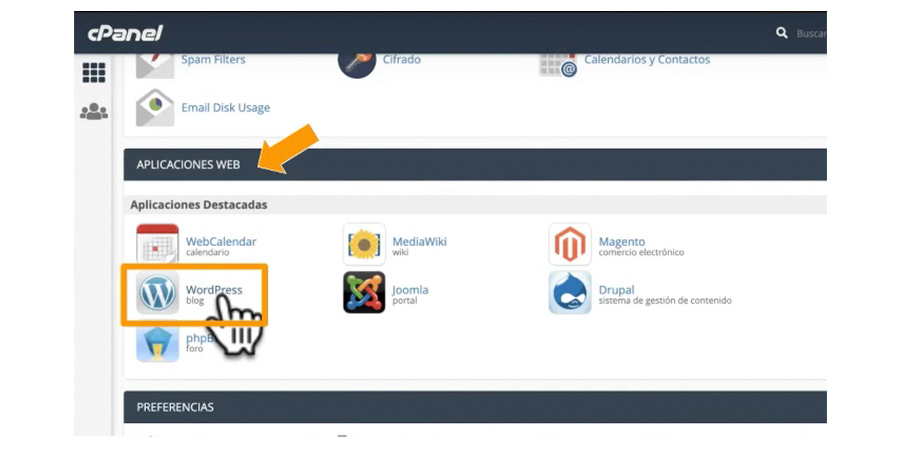
Task: Open the Joomla portal link
Action: 410,290
